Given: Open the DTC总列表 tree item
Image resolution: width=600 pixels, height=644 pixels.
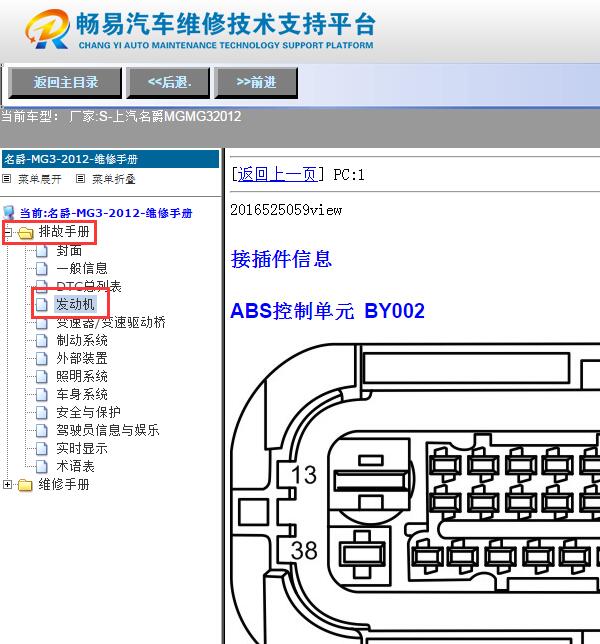Looking at the screenshot, I should coord(89,286).
